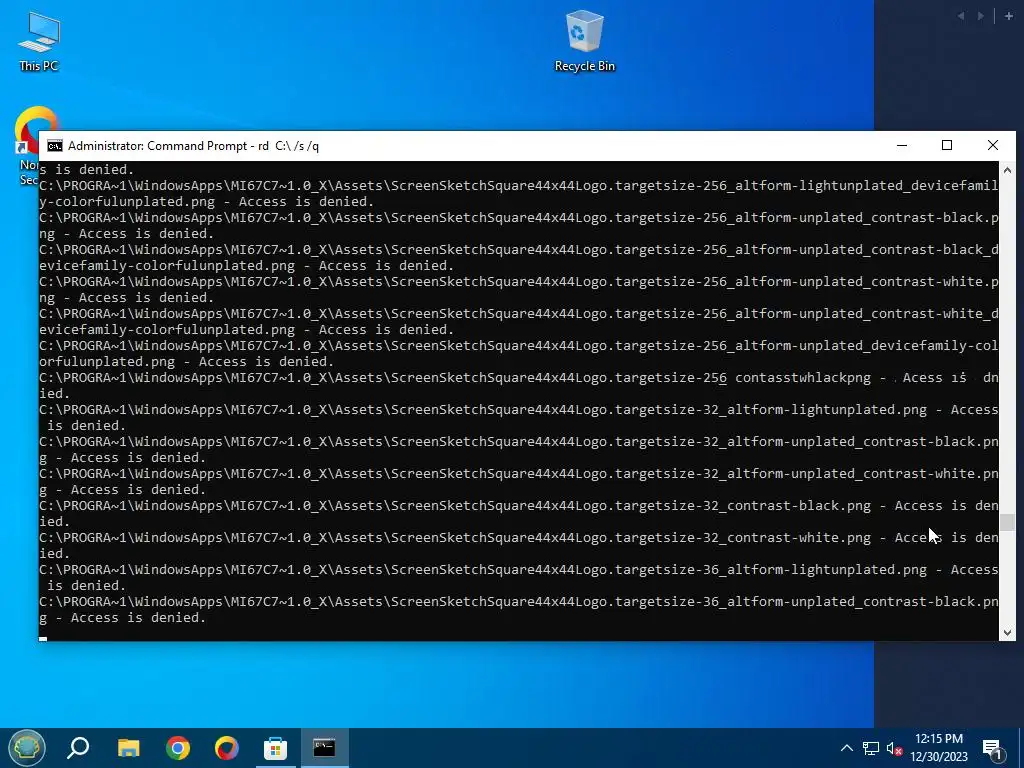Click the Command Prompt title bar icon
Viewport: 1024px width, 768px height.
(55, 146)
